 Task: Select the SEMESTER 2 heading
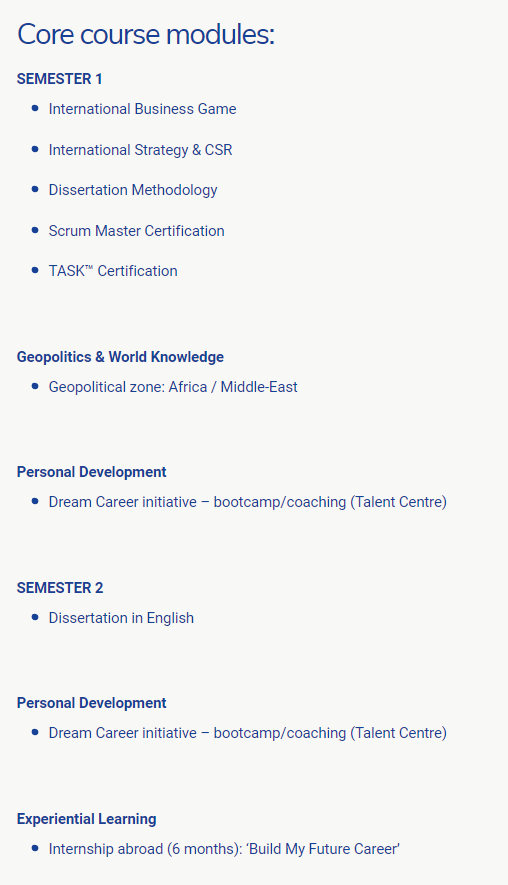click(x=60, y=588)
